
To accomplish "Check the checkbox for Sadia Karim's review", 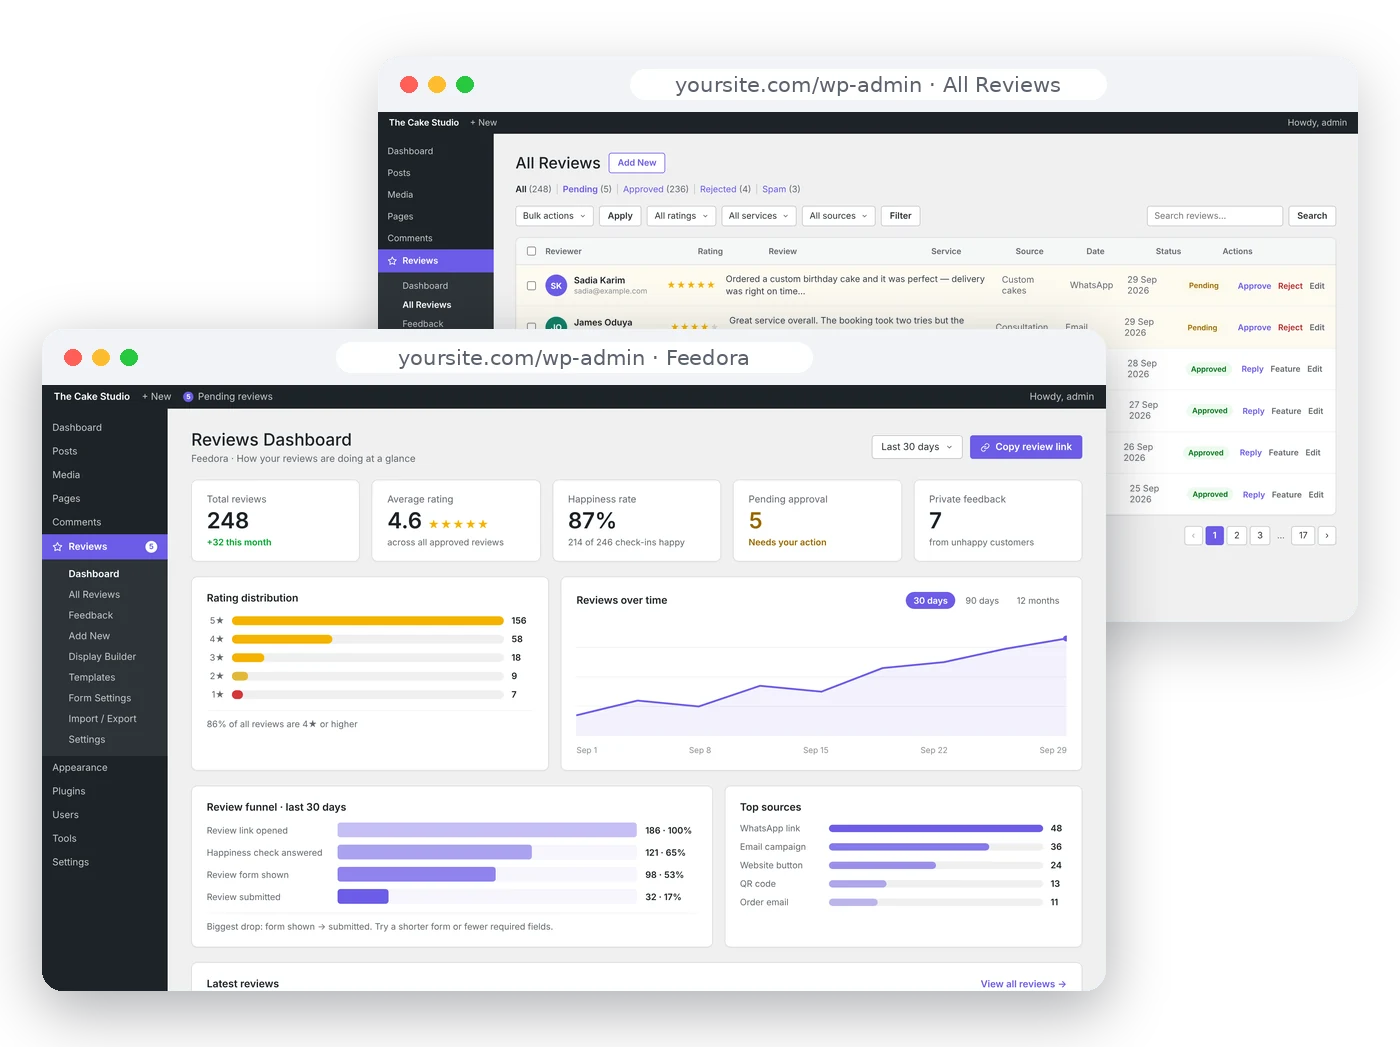I will (x=532, y=286).
